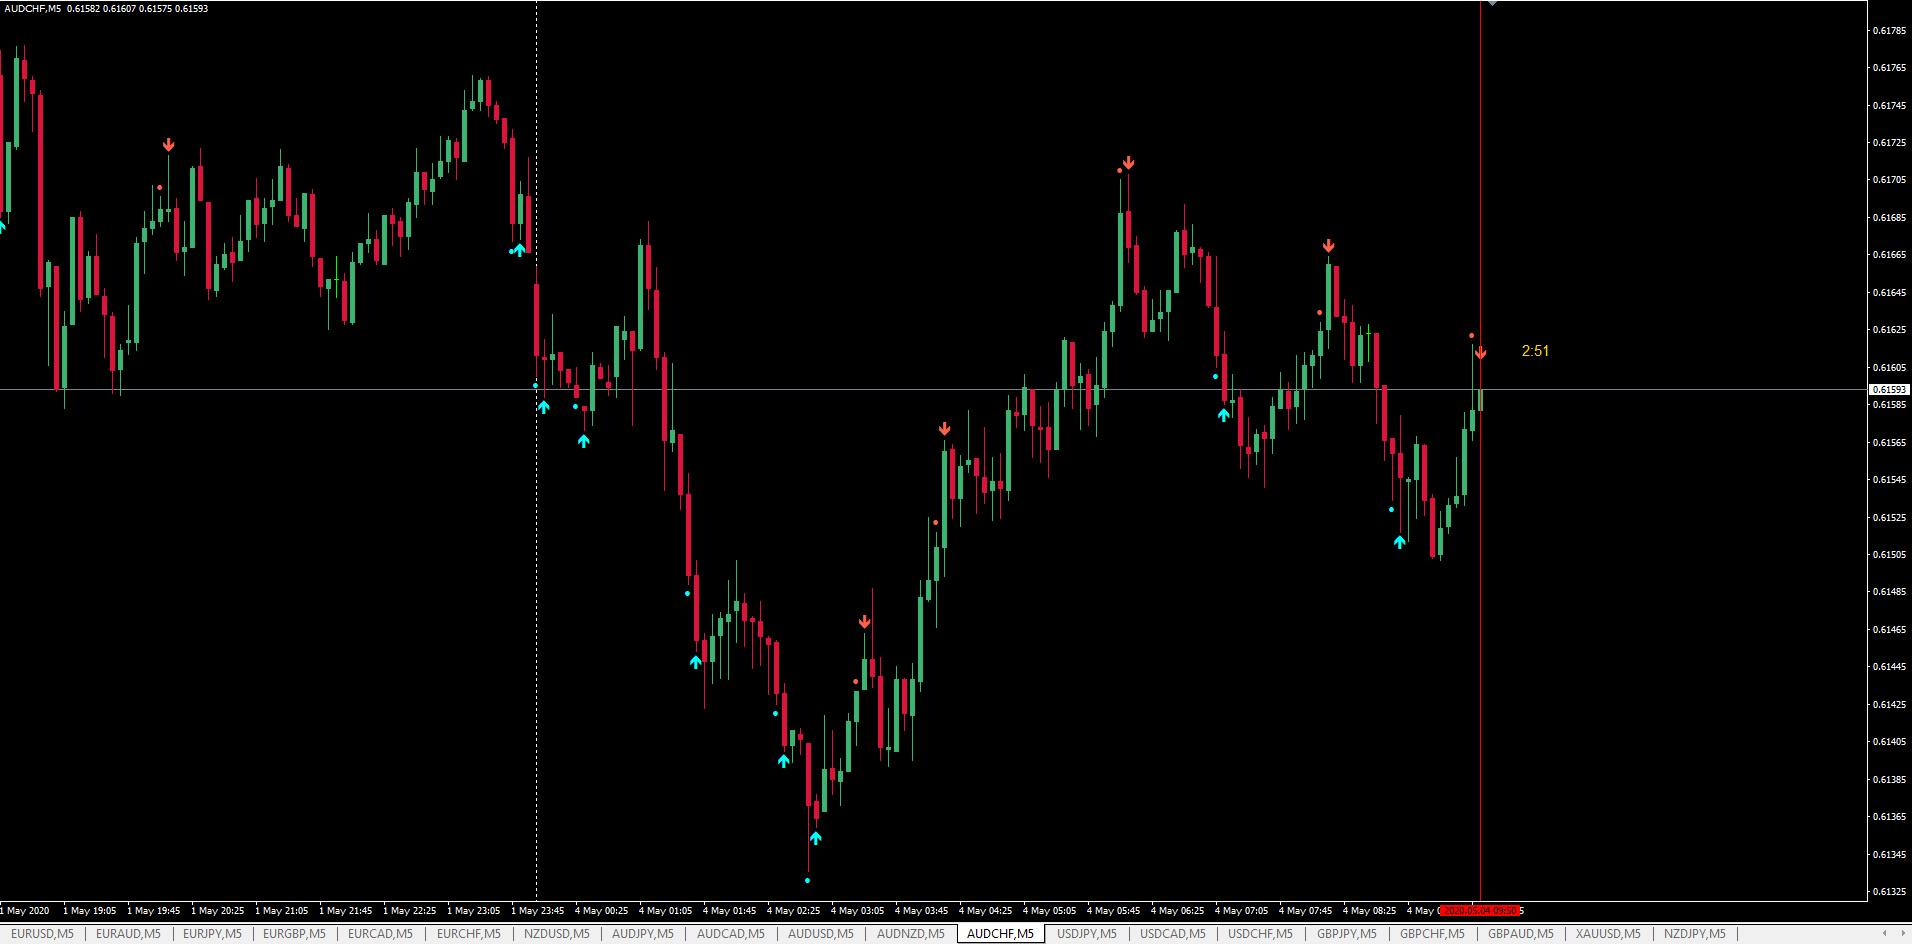Select the GBPAUD,M5 tab
1912x944 pixels.
point(1520,934)
